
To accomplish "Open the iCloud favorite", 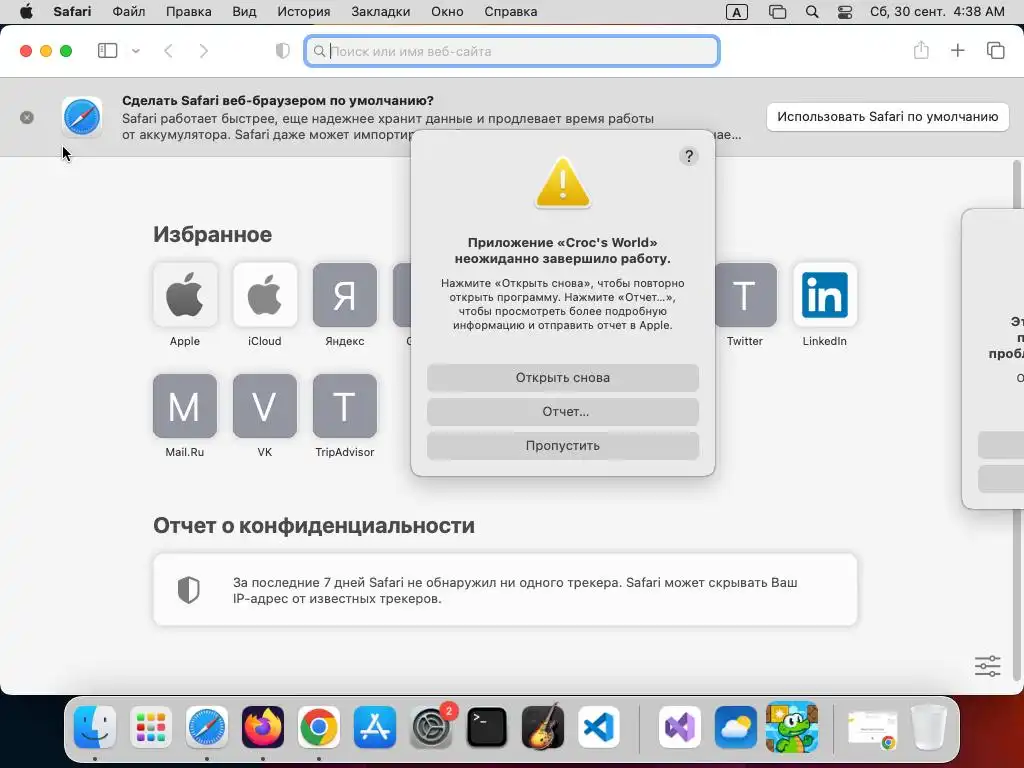I will tap(264, 295).
